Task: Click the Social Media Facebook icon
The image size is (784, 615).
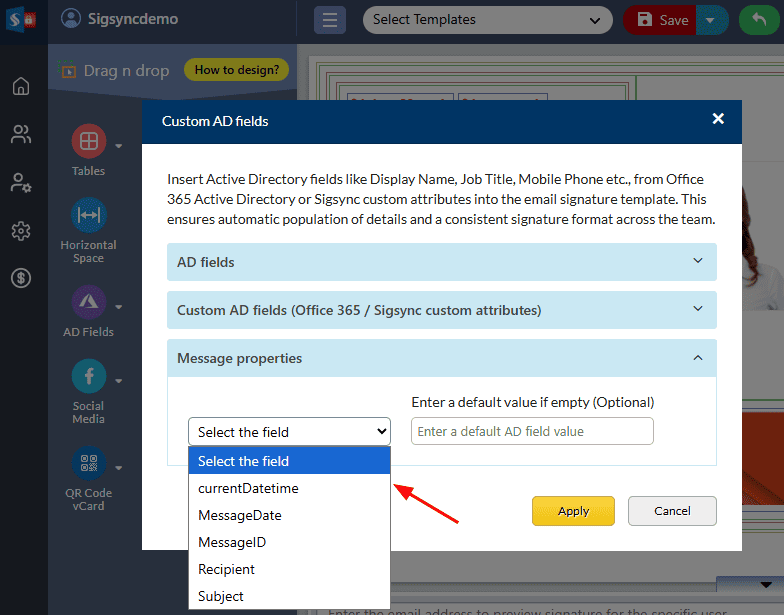Action: click(x=88, y=377)
